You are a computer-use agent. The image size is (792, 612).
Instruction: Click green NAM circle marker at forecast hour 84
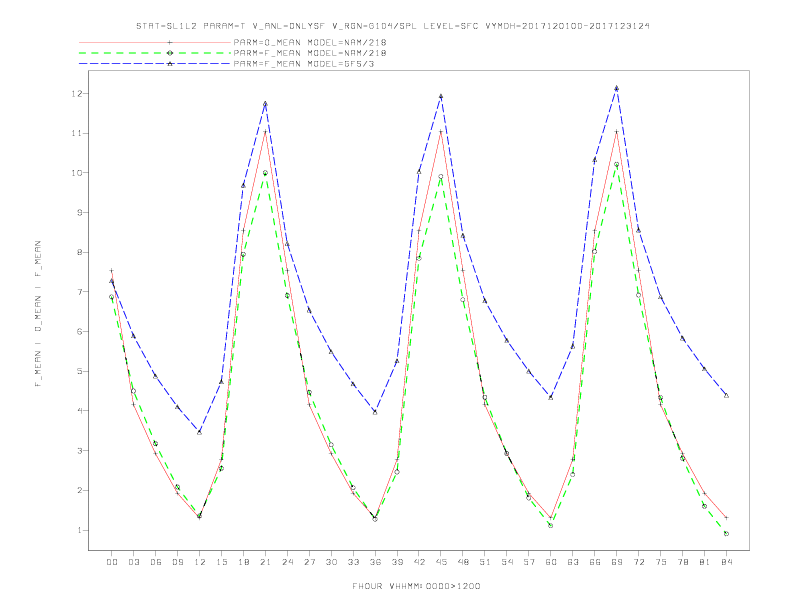pos(726,534)
